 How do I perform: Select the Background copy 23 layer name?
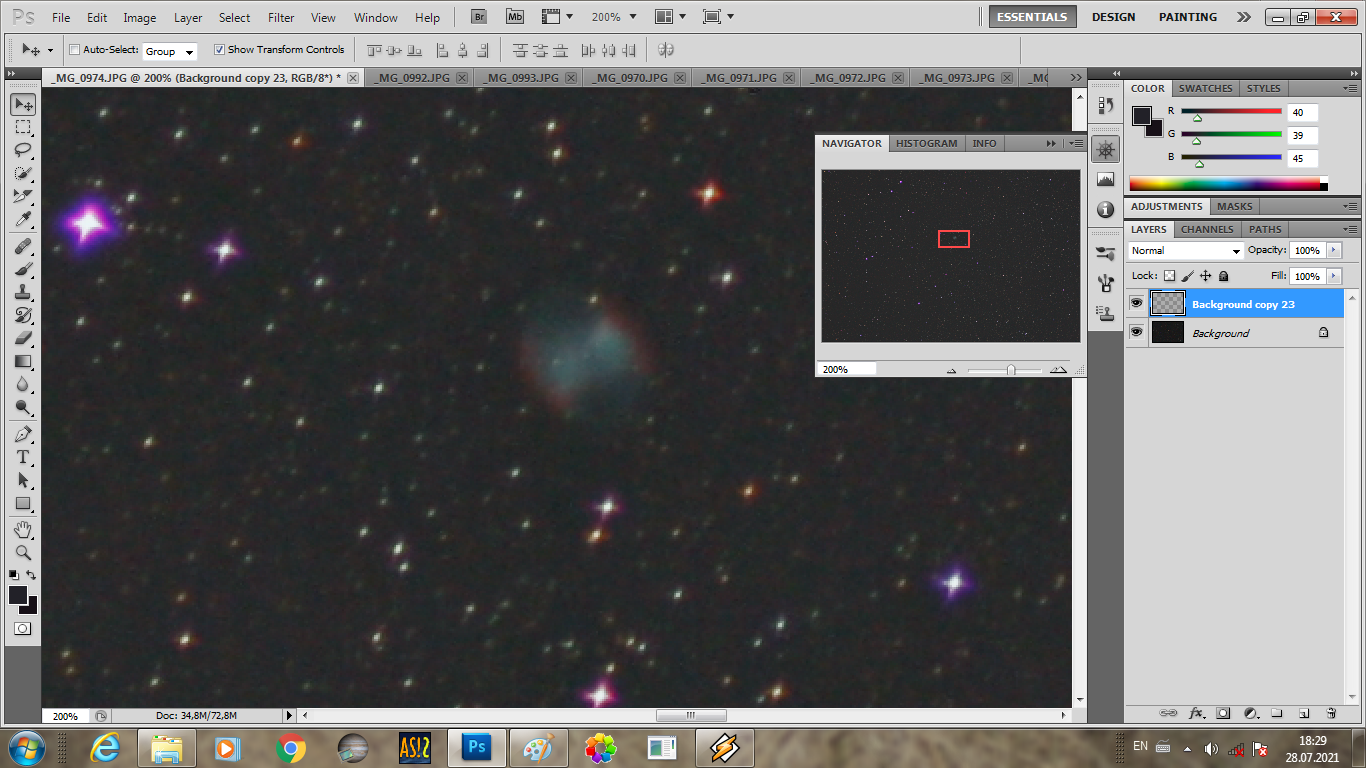pyautogui.click(x=1243, y=304)
